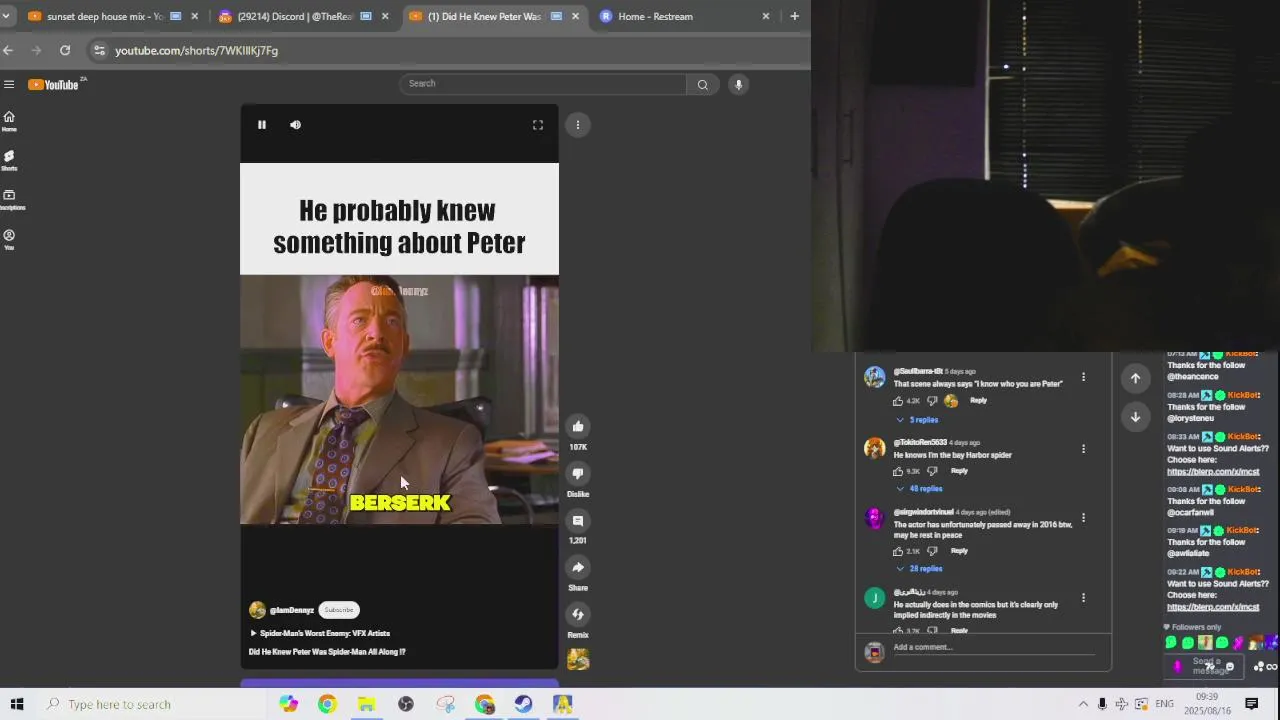Mute the Shorts video volume
This screenshot has width=1280, height=720.
[x=295, y=125]
